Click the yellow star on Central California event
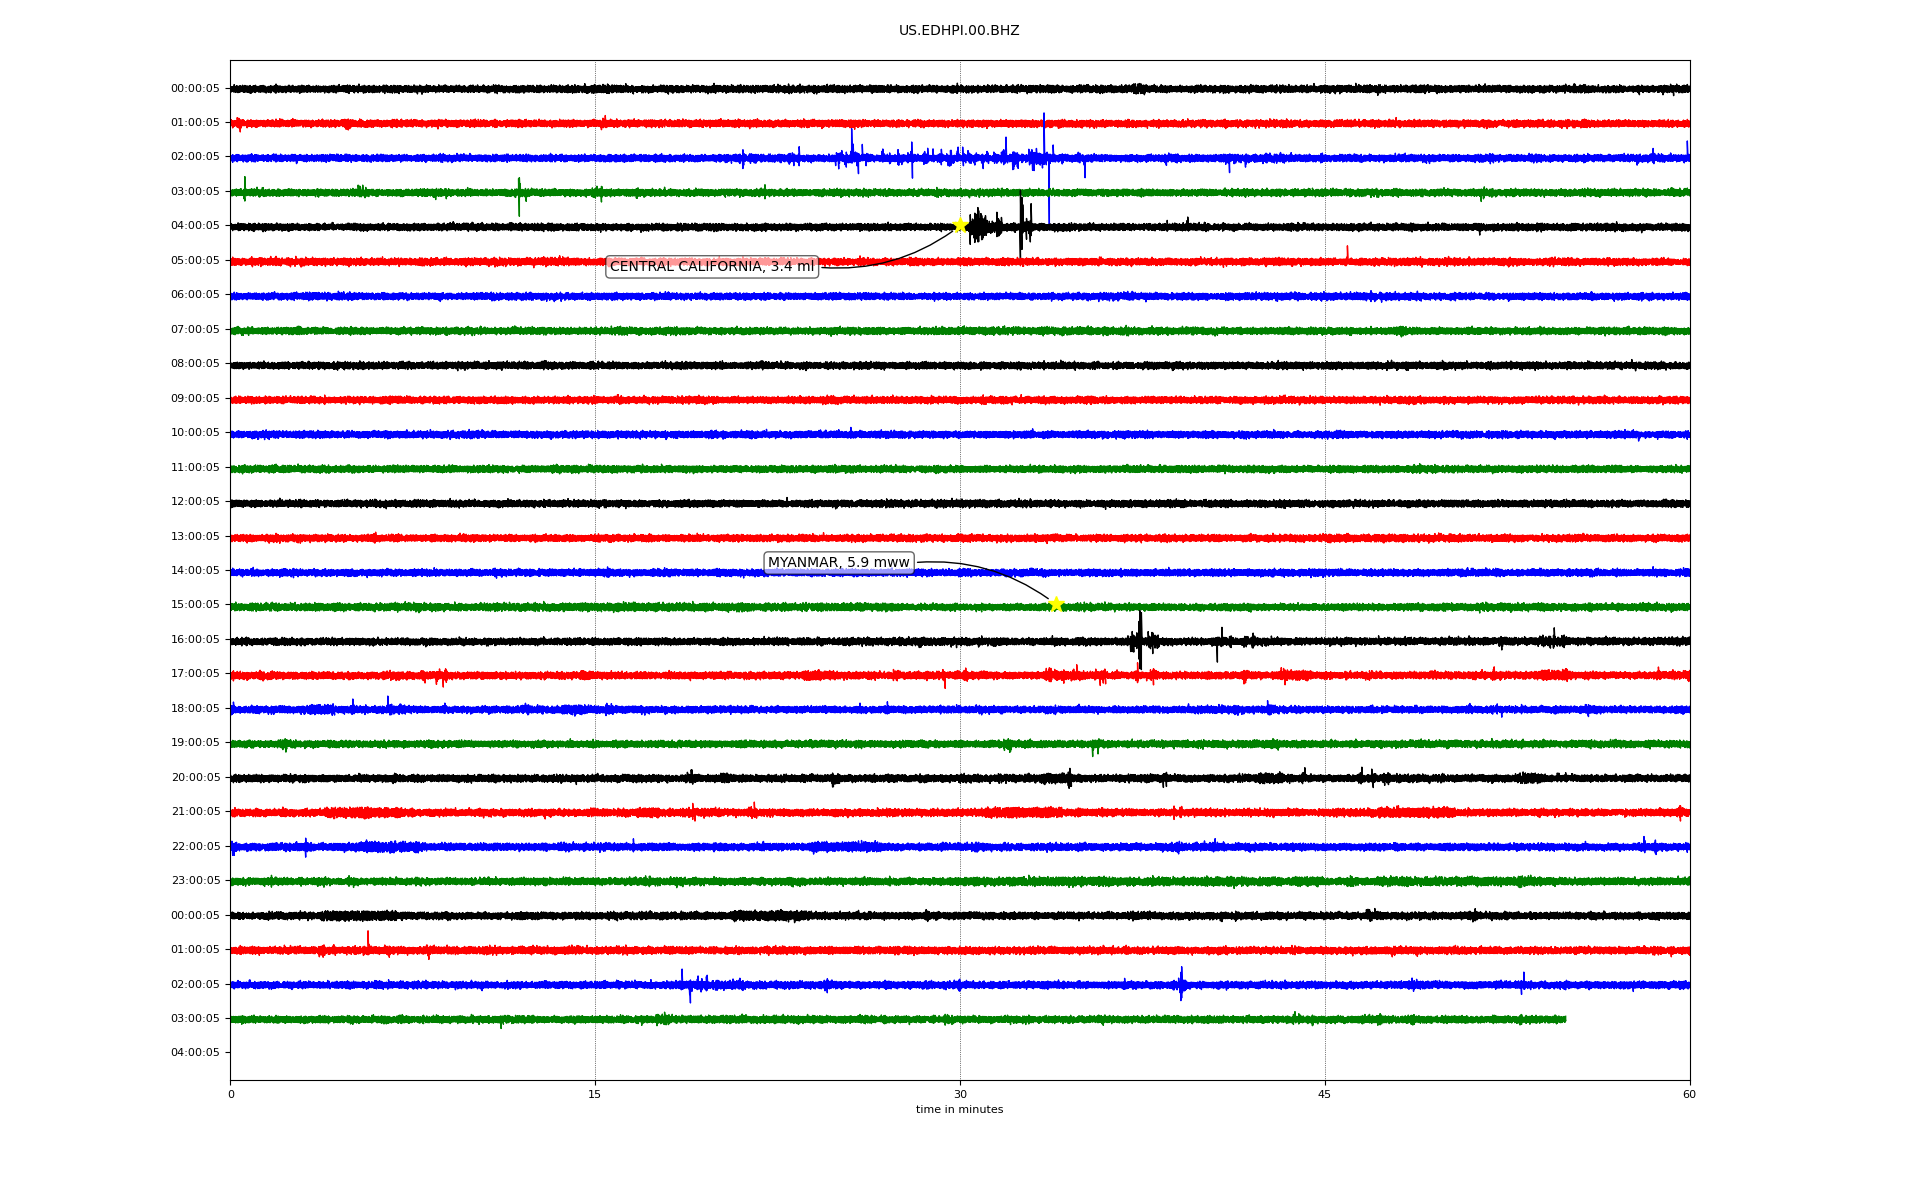The height and width of the screenshot is (1200, 1920). coord(959,225)
